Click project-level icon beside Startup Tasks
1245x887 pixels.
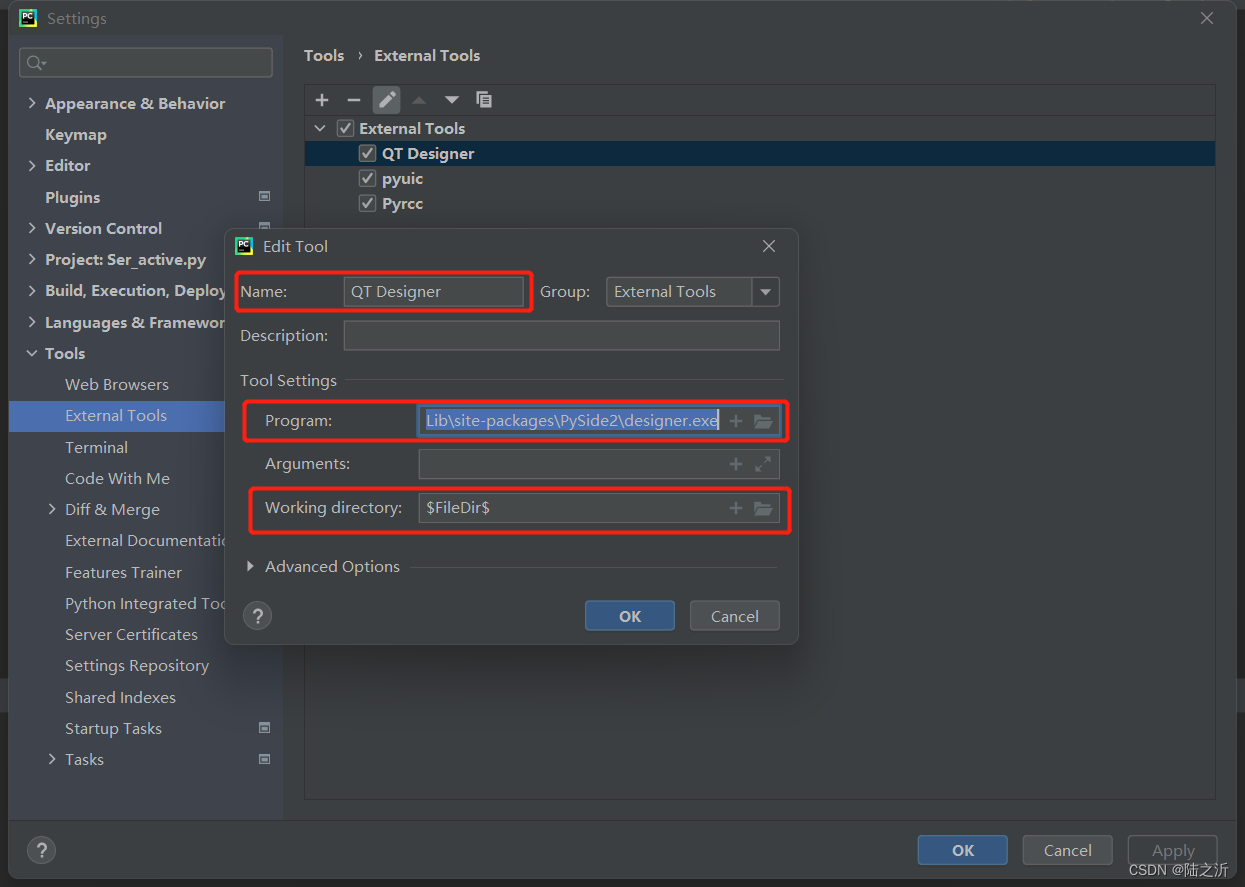264,727
